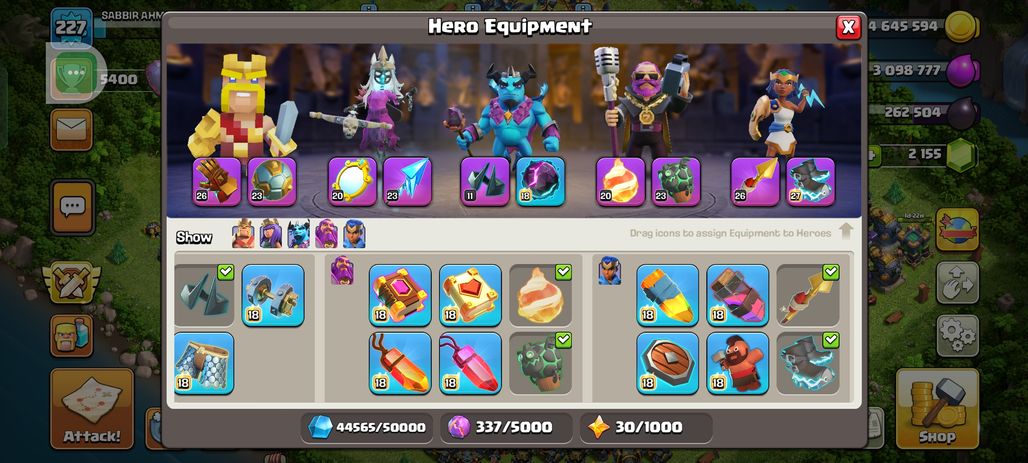Show only Royal Champion equipment

[354, 233]
